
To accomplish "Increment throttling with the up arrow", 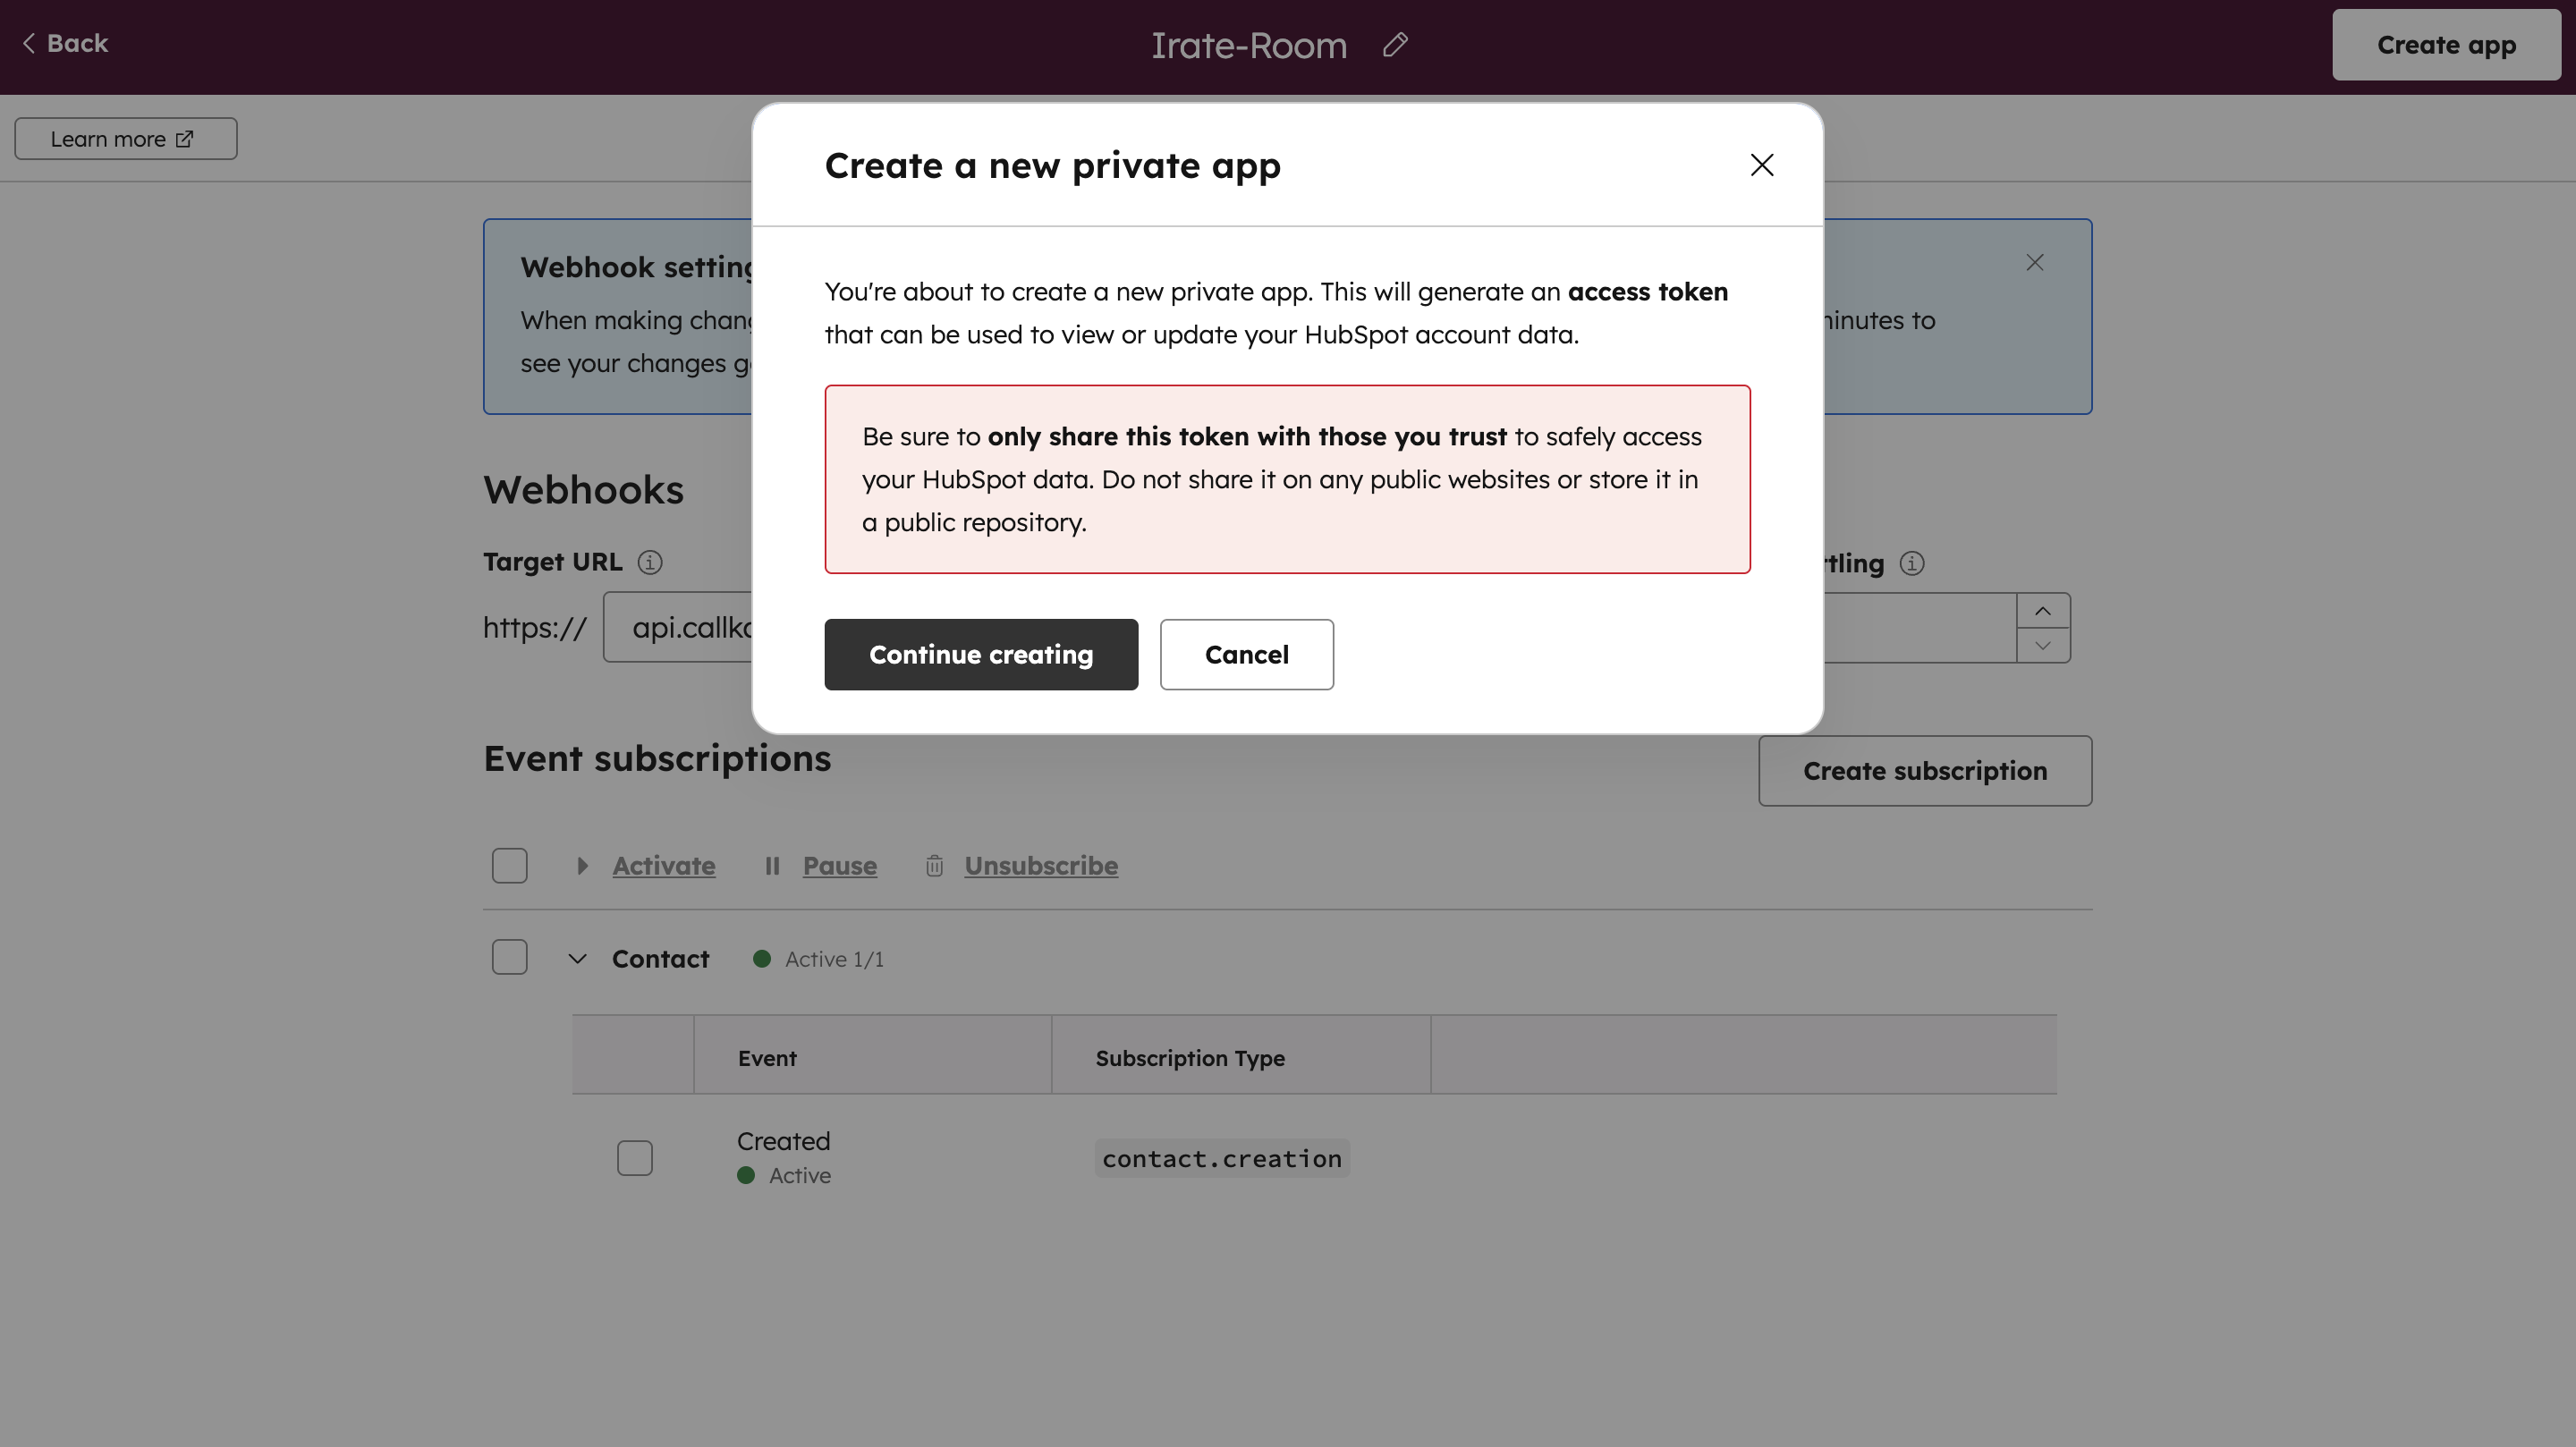I will 2043,611.
